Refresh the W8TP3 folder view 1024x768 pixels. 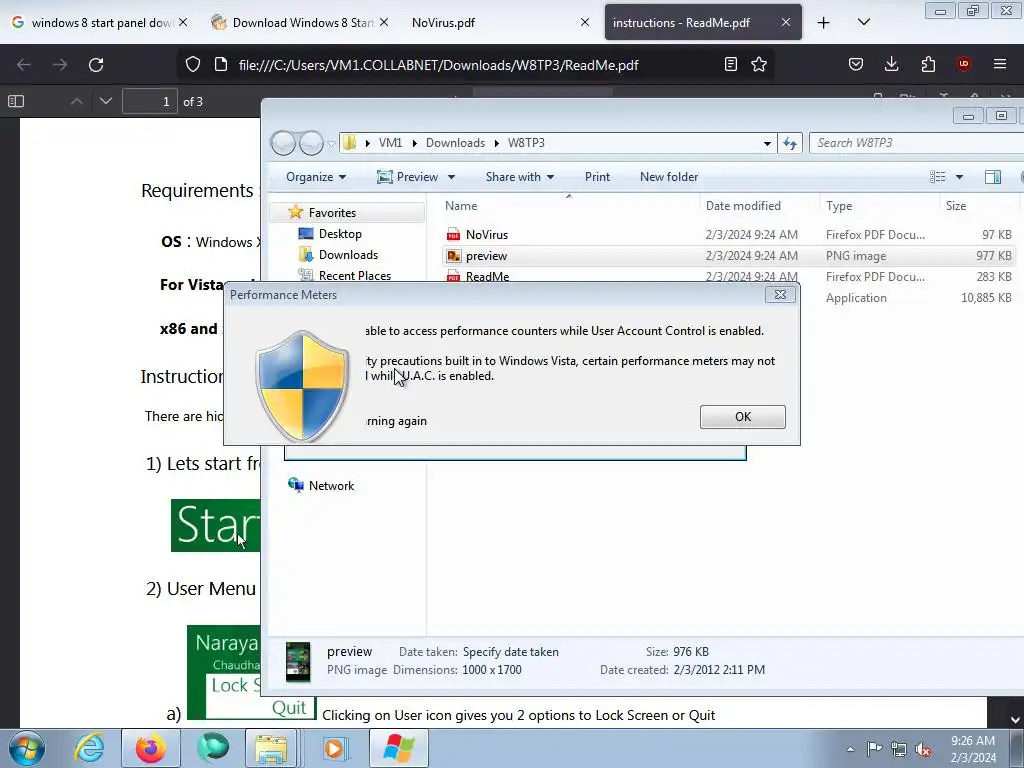point(790,143)
